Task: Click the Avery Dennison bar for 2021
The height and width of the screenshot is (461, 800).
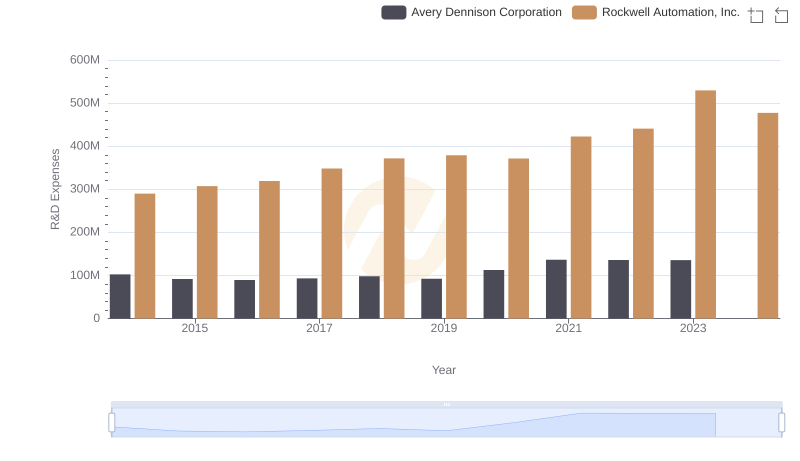Action: pos(556,289)
